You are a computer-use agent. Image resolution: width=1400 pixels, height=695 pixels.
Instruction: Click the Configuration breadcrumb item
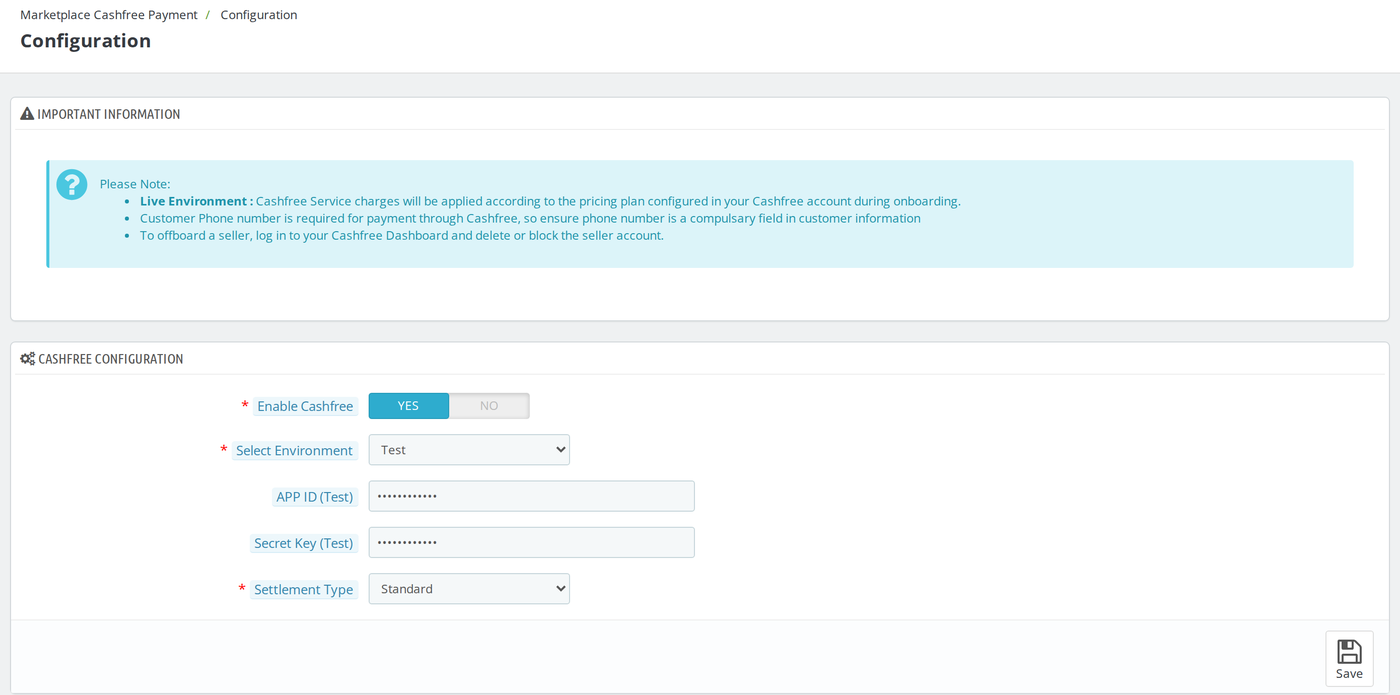click(x=259, y=15)
